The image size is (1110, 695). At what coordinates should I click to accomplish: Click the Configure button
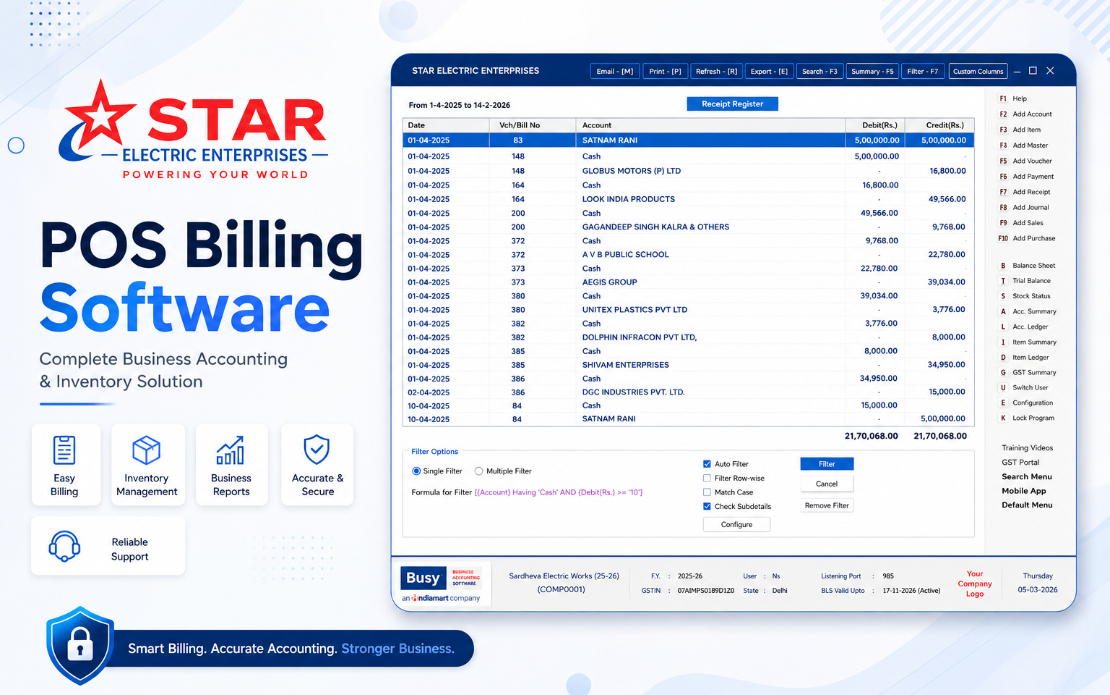pyautogui.click(x=736, y=524)
